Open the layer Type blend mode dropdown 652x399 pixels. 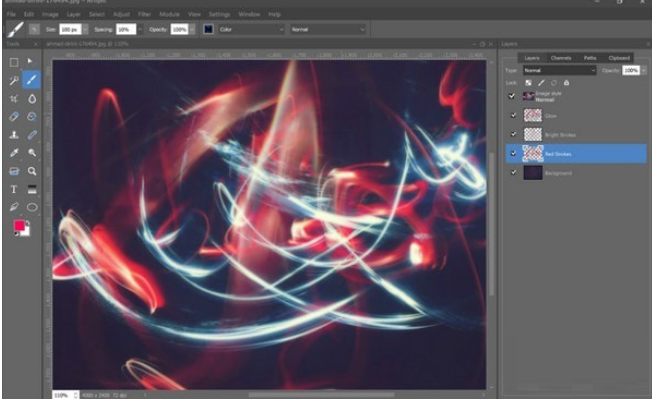click(x=559, y=70)
